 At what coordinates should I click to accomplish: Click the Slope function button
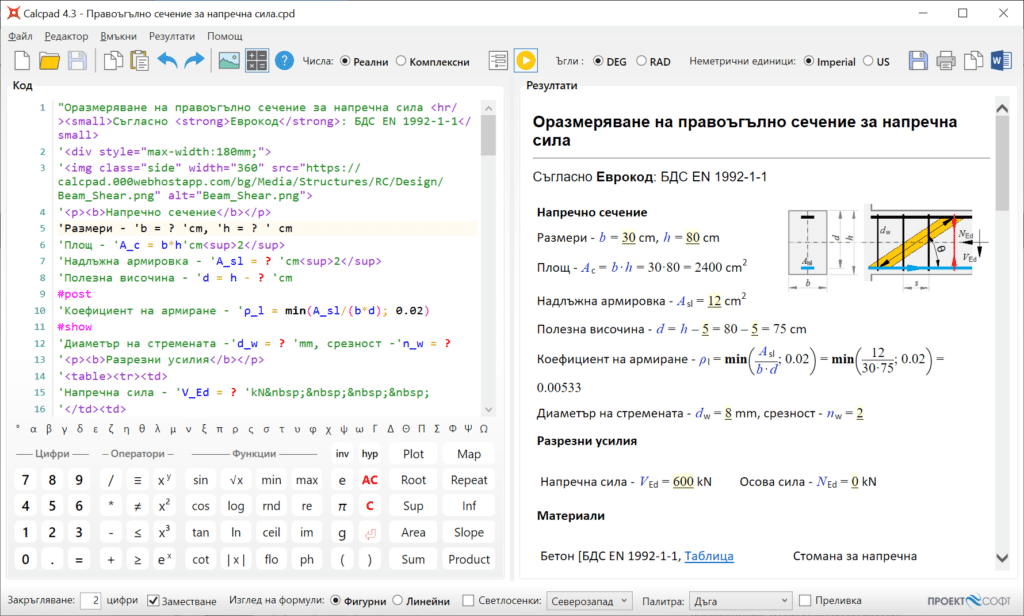click(x=469, y=533)
